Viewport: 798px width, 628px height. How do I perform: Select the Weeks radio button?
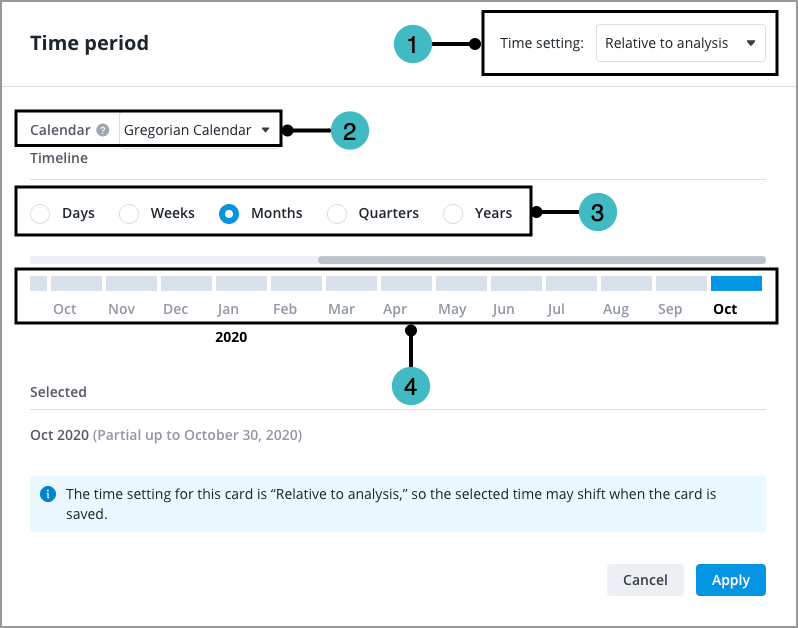tap(129, 214)
